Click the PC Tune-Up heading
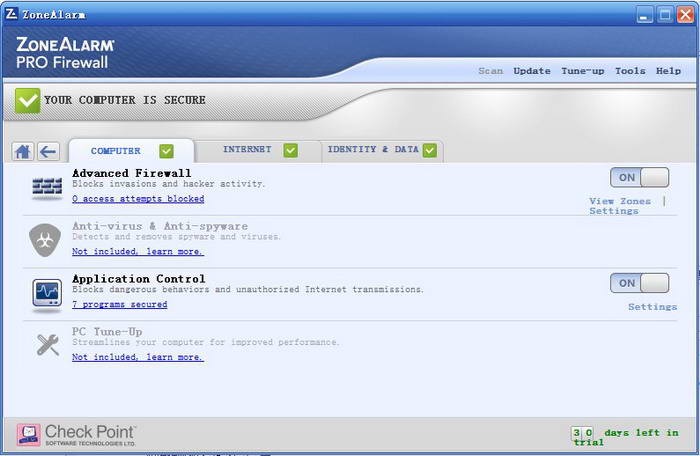Viewport: 700px width, 456px height. 107,332
